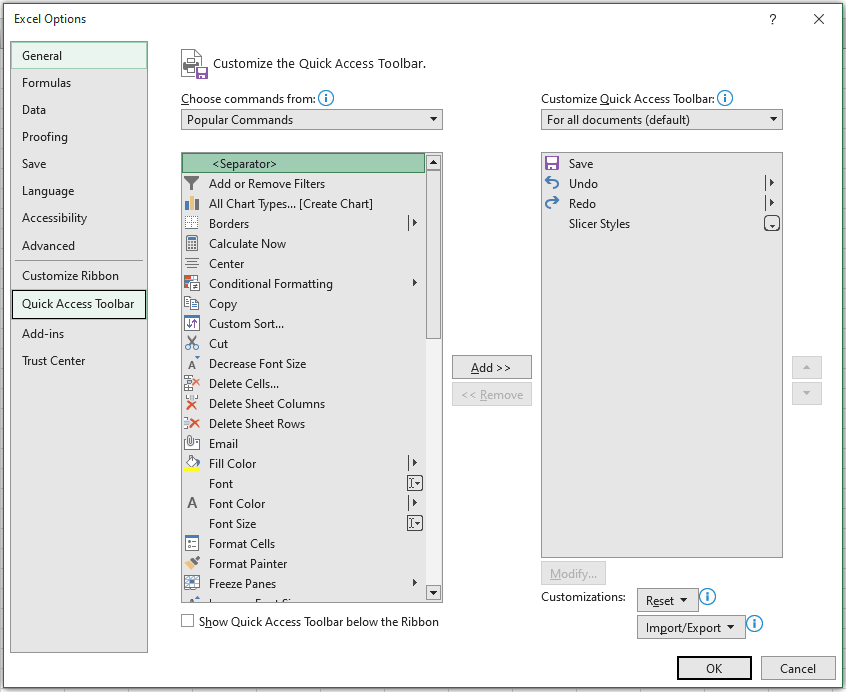Screen dimensions: 846x692
Task: Click info icon beside Choose commands from
Action: coord(326,98)
